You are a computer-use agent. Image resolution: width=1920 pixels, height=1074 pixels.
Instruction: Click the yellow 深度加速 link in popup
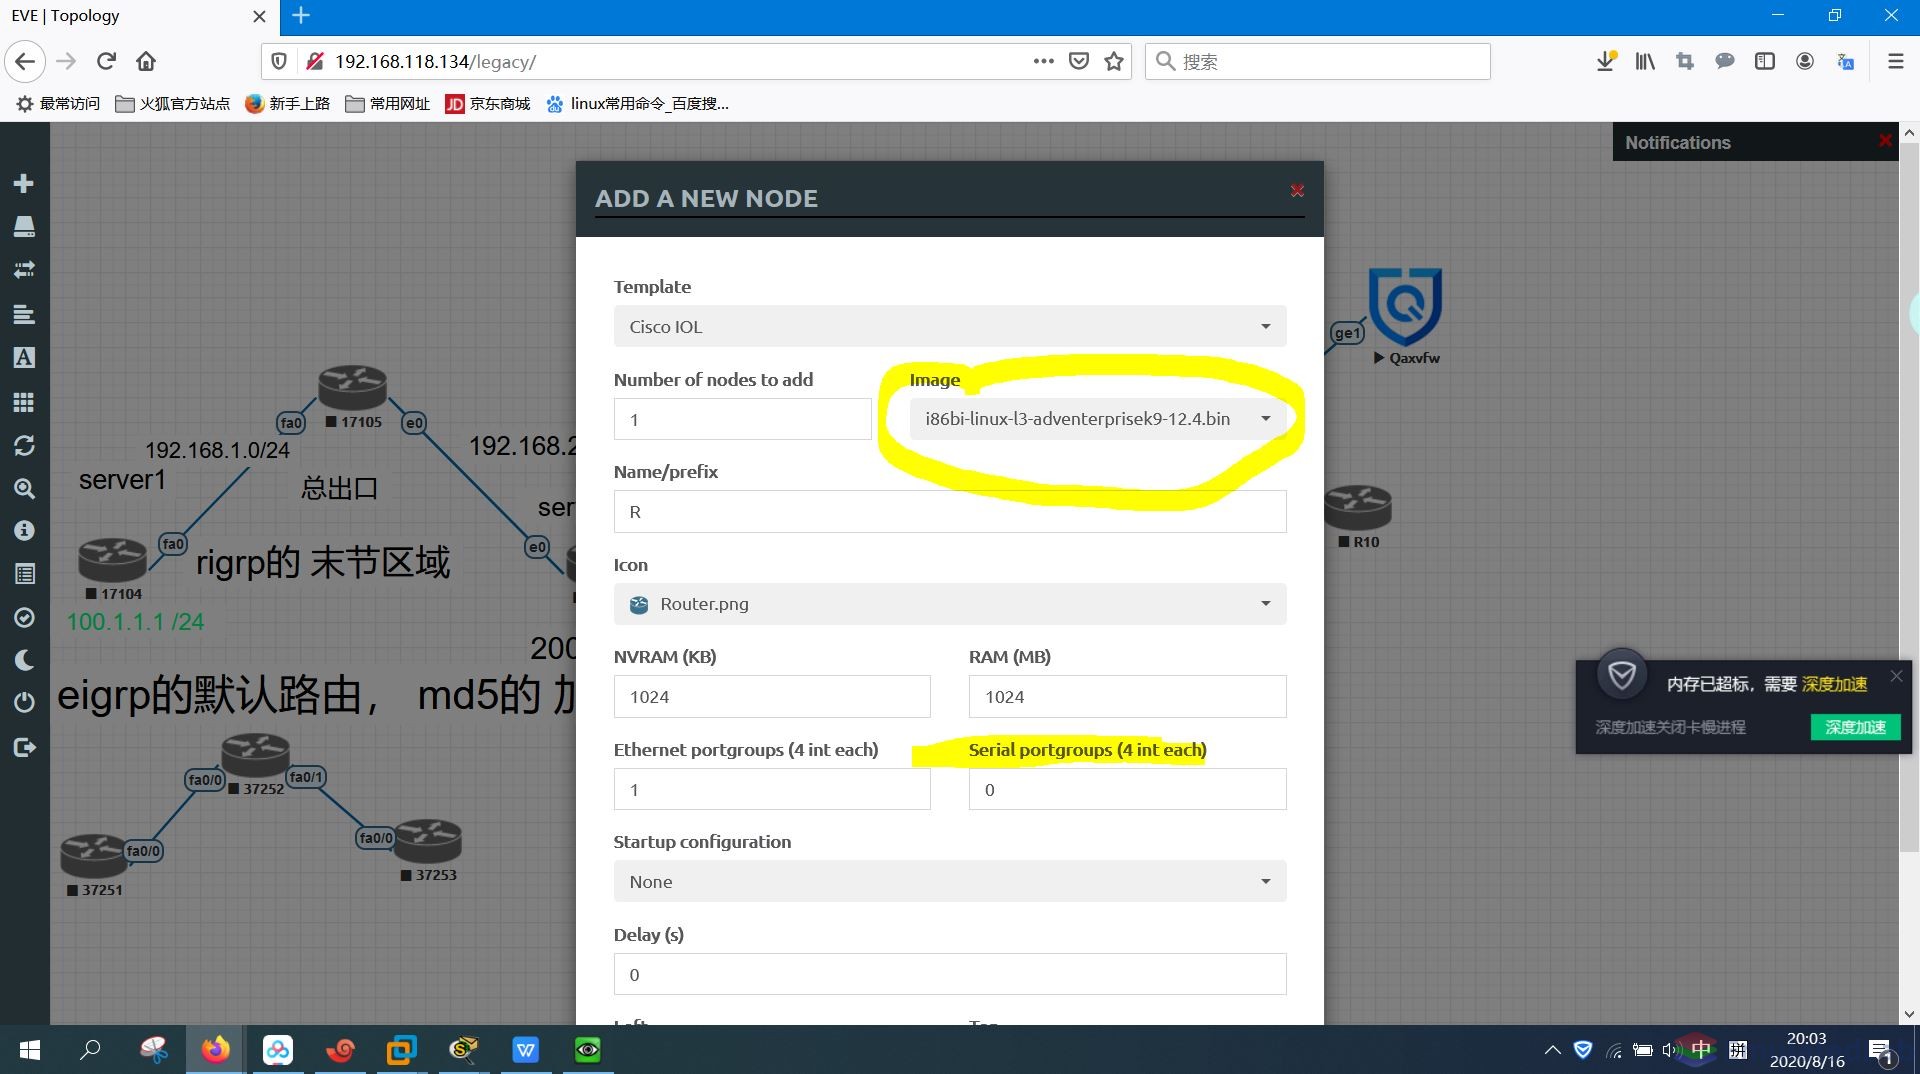point(1835,684)
